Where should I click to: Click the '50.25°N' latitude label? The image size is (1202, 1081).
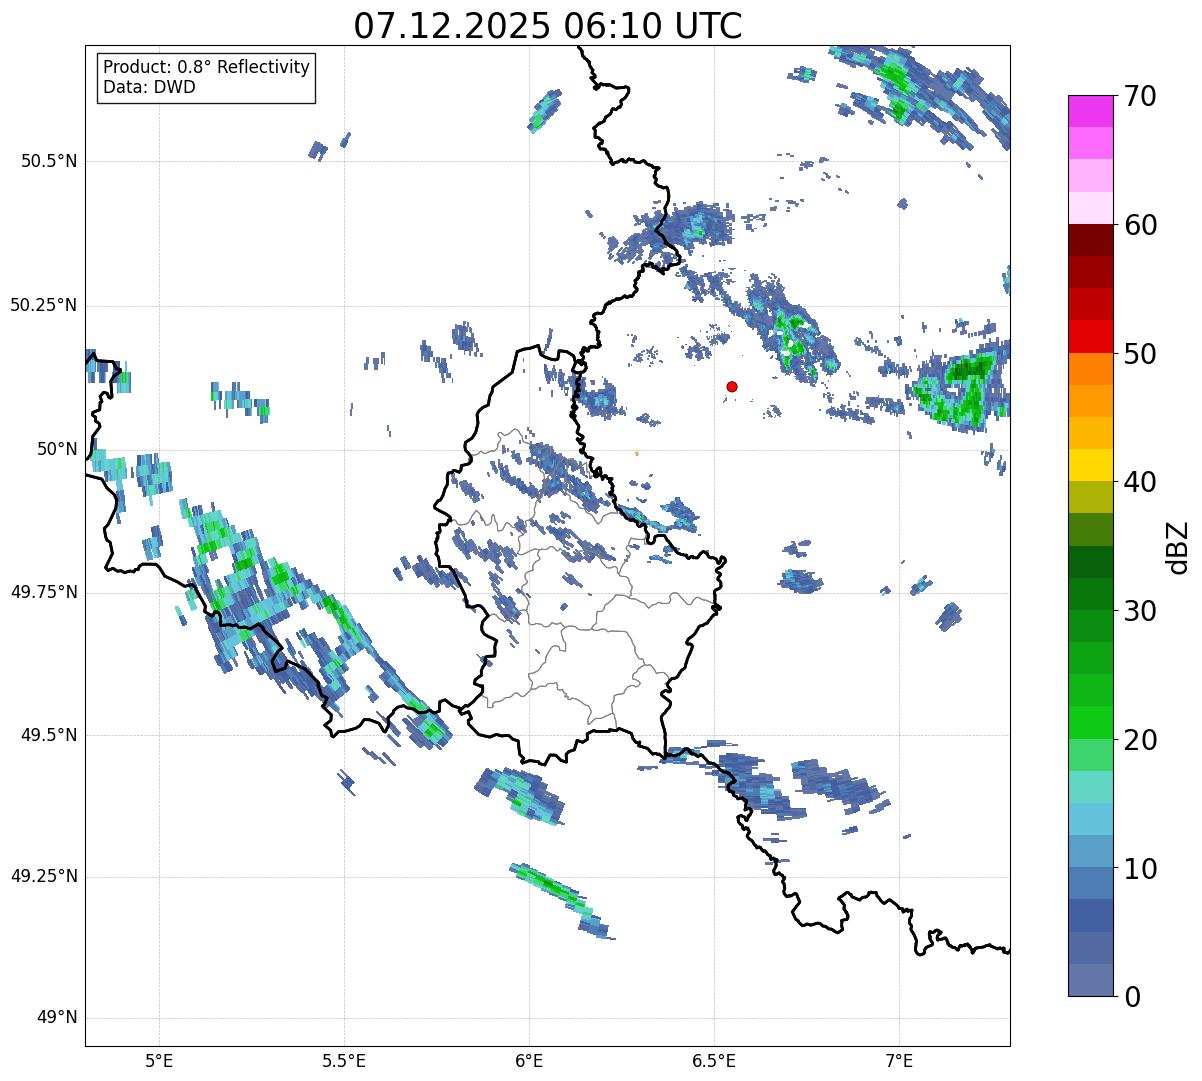pyautogui.click(x=44, y=305)
